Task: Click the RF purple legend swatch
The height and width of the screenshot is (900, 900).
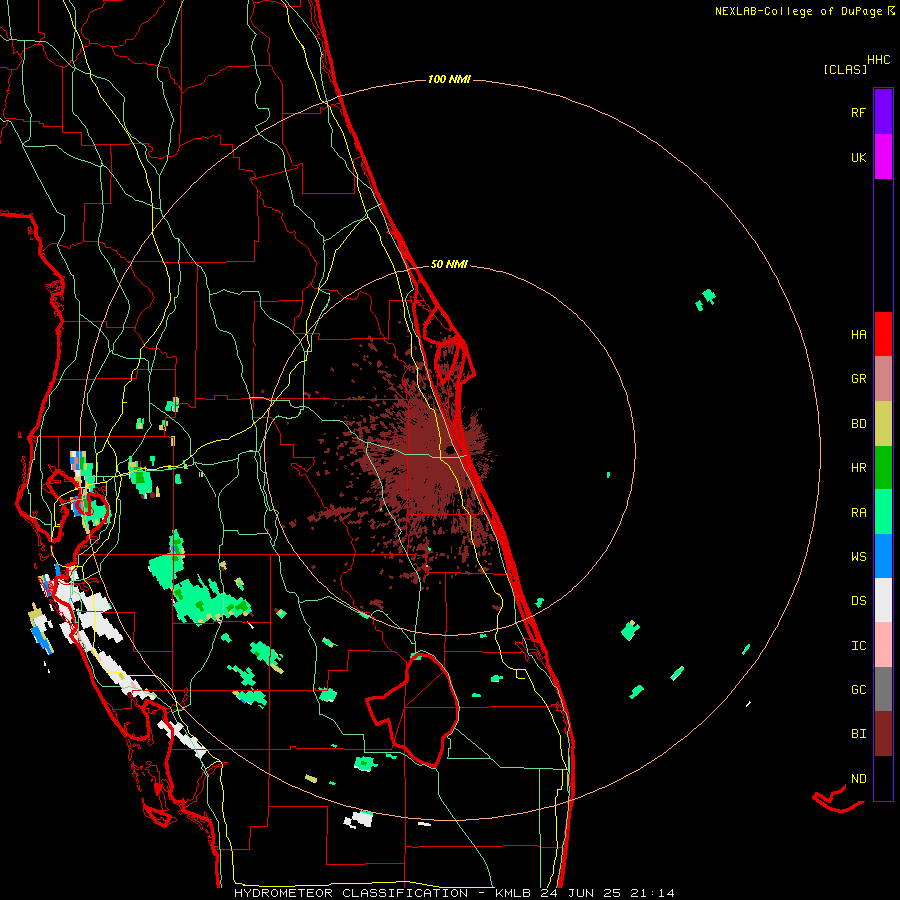Action: click(x=883, y=112)
